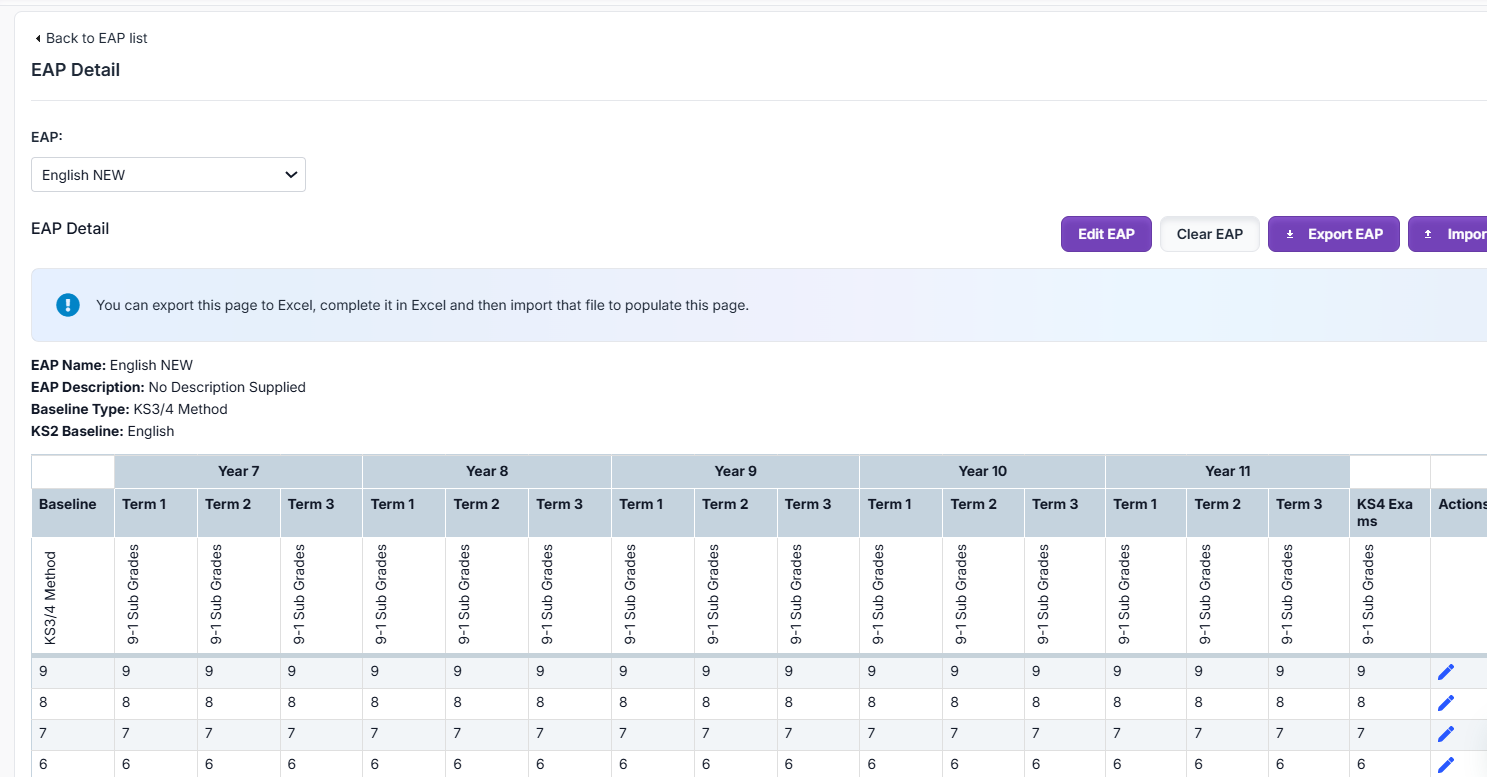Click the download icon on Export EAP
Screen dimensions: 1487x777
1290,234
